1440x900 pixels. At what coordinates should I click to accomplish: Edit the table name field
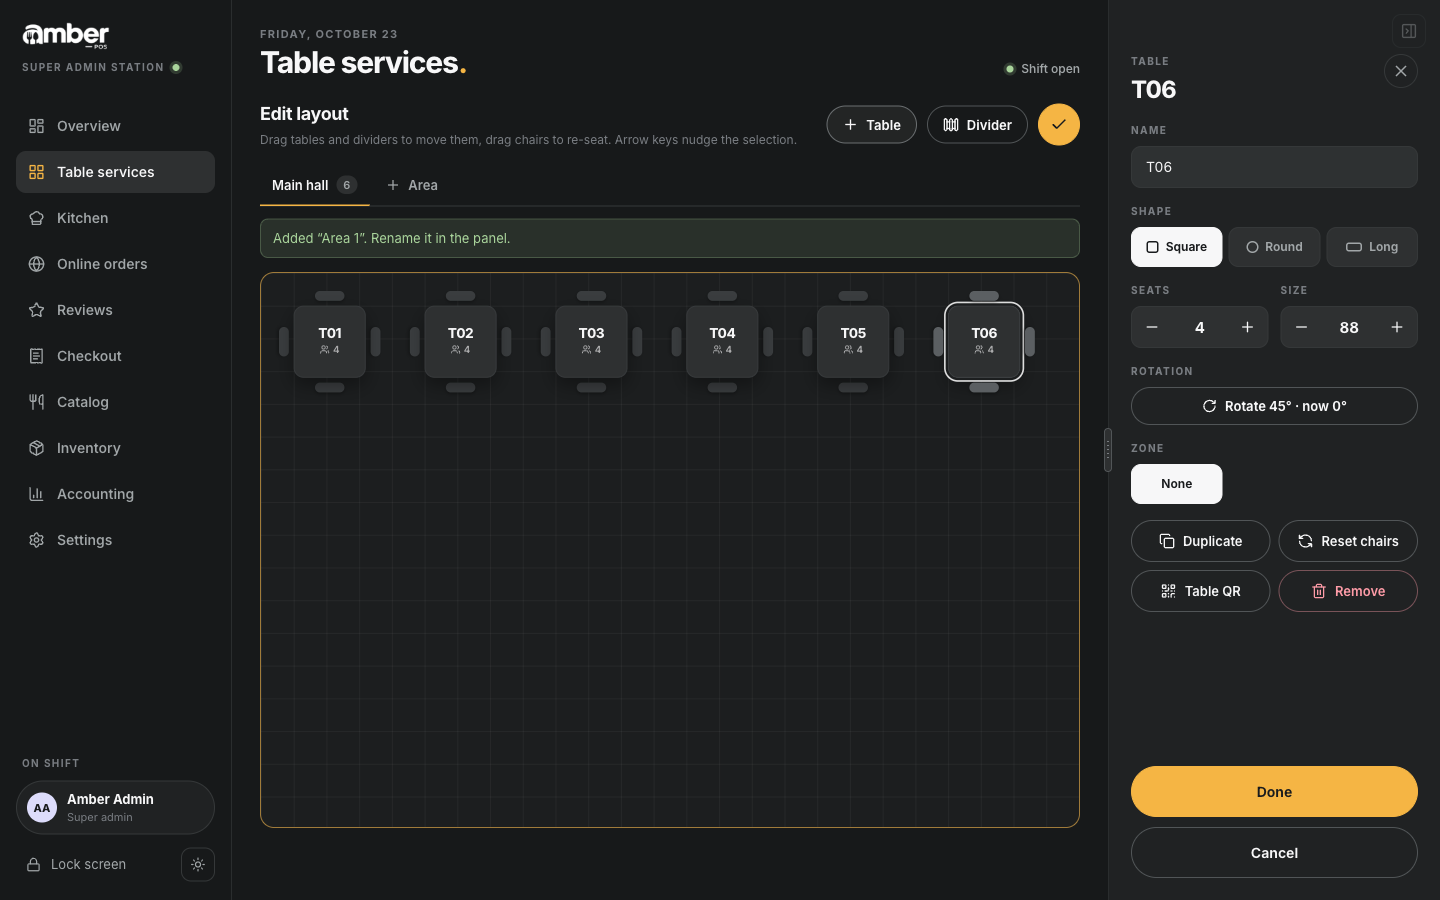pyautogui.click(x=1274, y=167)
